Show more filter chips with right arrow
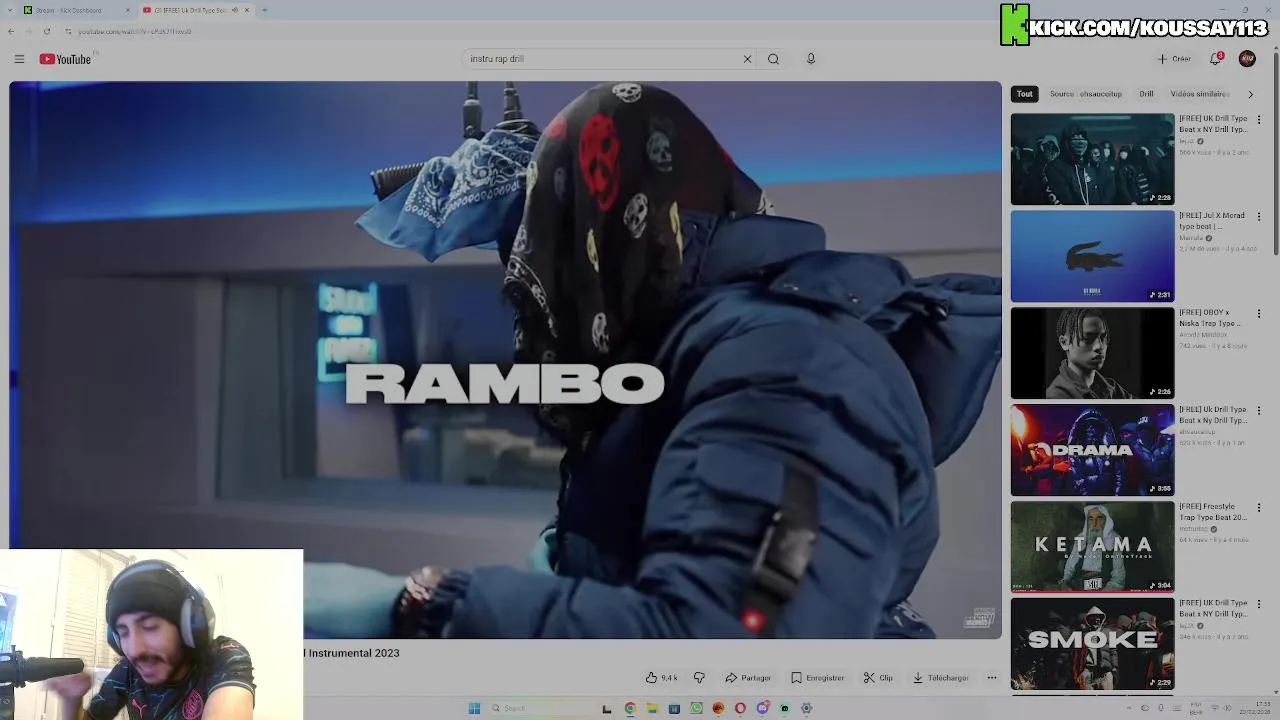This screenshot has width=1280, height=720. [x=1250, y=94]
